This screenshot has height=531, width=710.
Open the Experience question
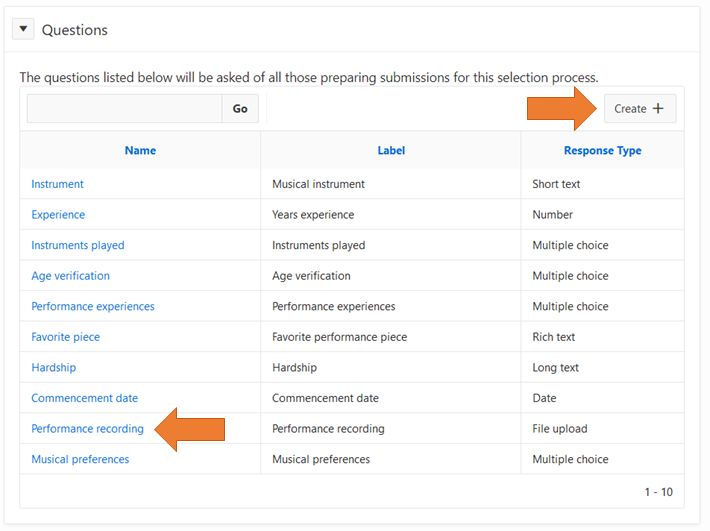[x=58, y=215]
